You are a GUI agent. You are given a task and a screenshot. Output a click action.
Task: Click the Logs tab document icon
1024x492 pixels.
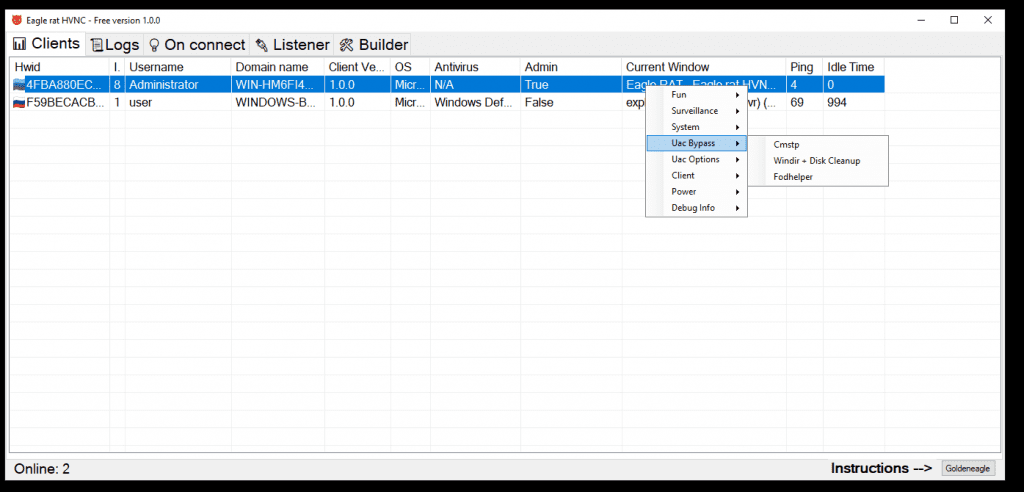coord(96,45)
